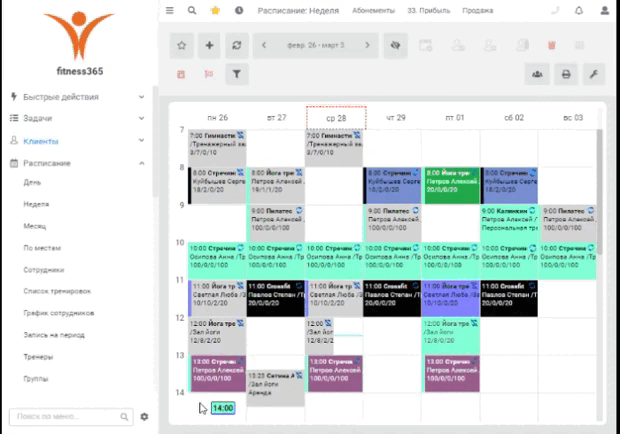
Task: Go to next week arrow
Action: [x=367, y=45]
